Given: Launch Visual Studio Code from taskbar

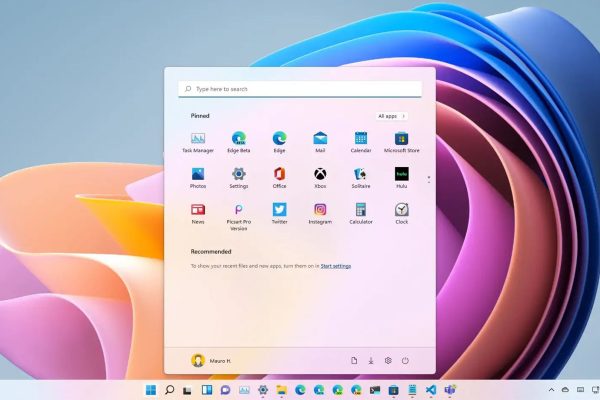Looking at the screenshot, I should [x=431, y=390].
